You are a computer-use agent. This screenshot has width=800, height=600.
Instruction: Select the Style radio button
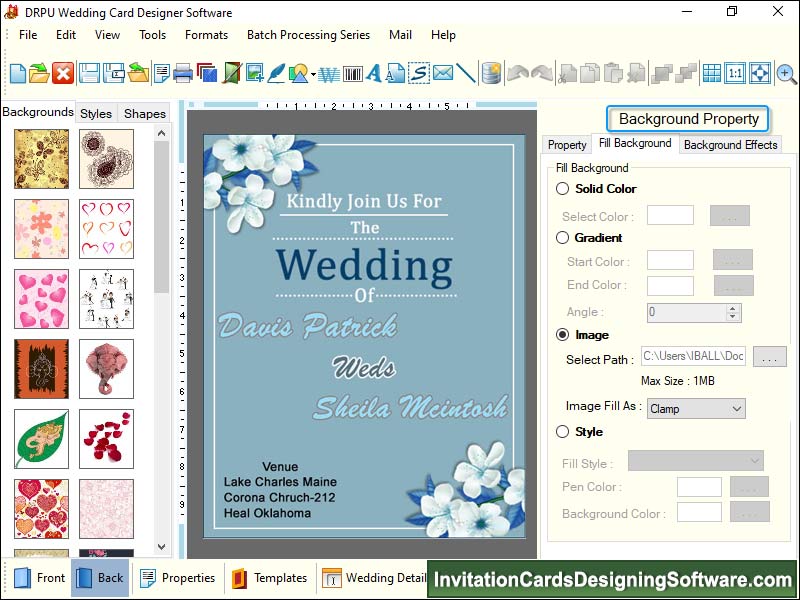(x=562, y=432)
